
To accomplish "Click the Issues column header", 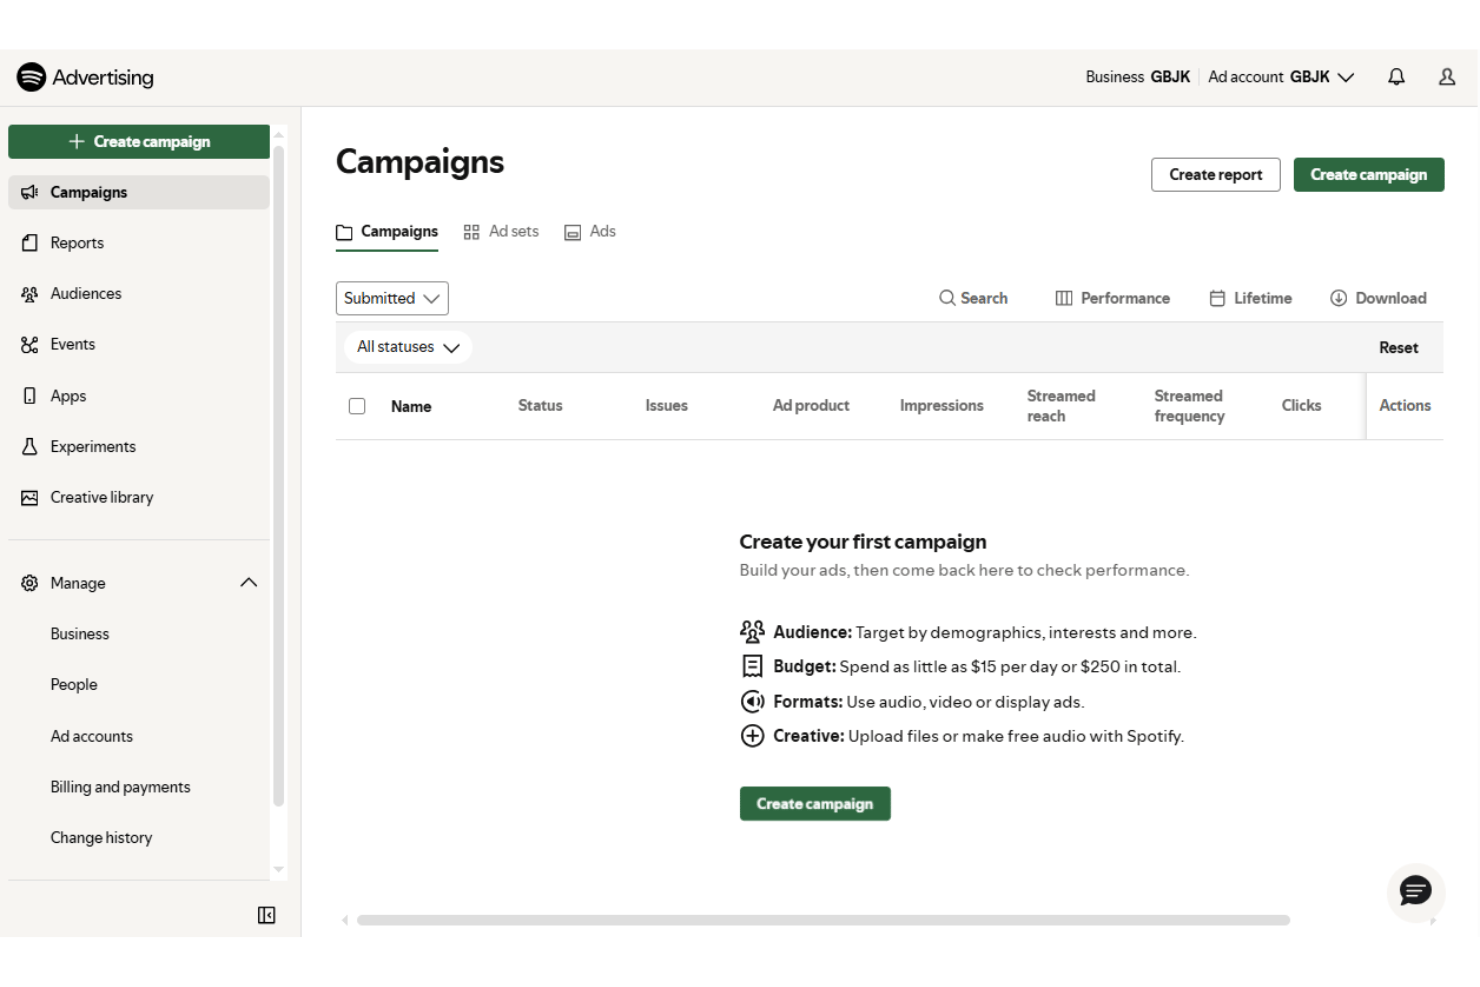I will click(x=666, y=406).
